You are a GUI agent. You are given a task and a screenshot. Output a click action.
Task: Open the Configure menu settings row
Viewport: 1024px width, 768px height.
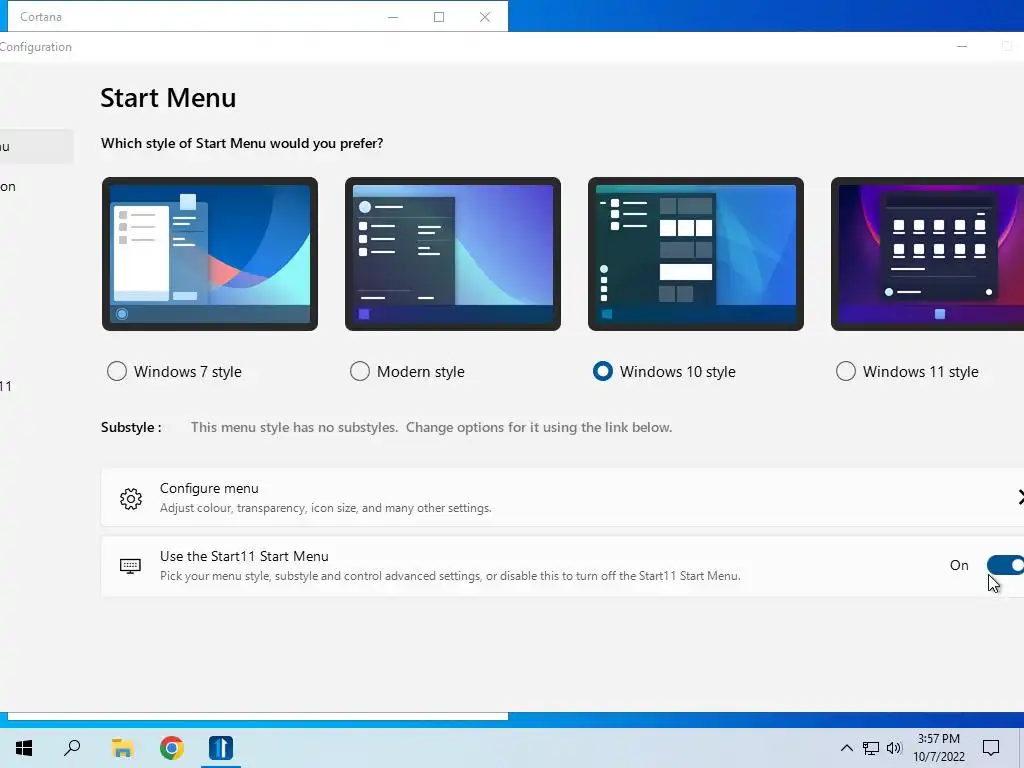click(562, 498)
